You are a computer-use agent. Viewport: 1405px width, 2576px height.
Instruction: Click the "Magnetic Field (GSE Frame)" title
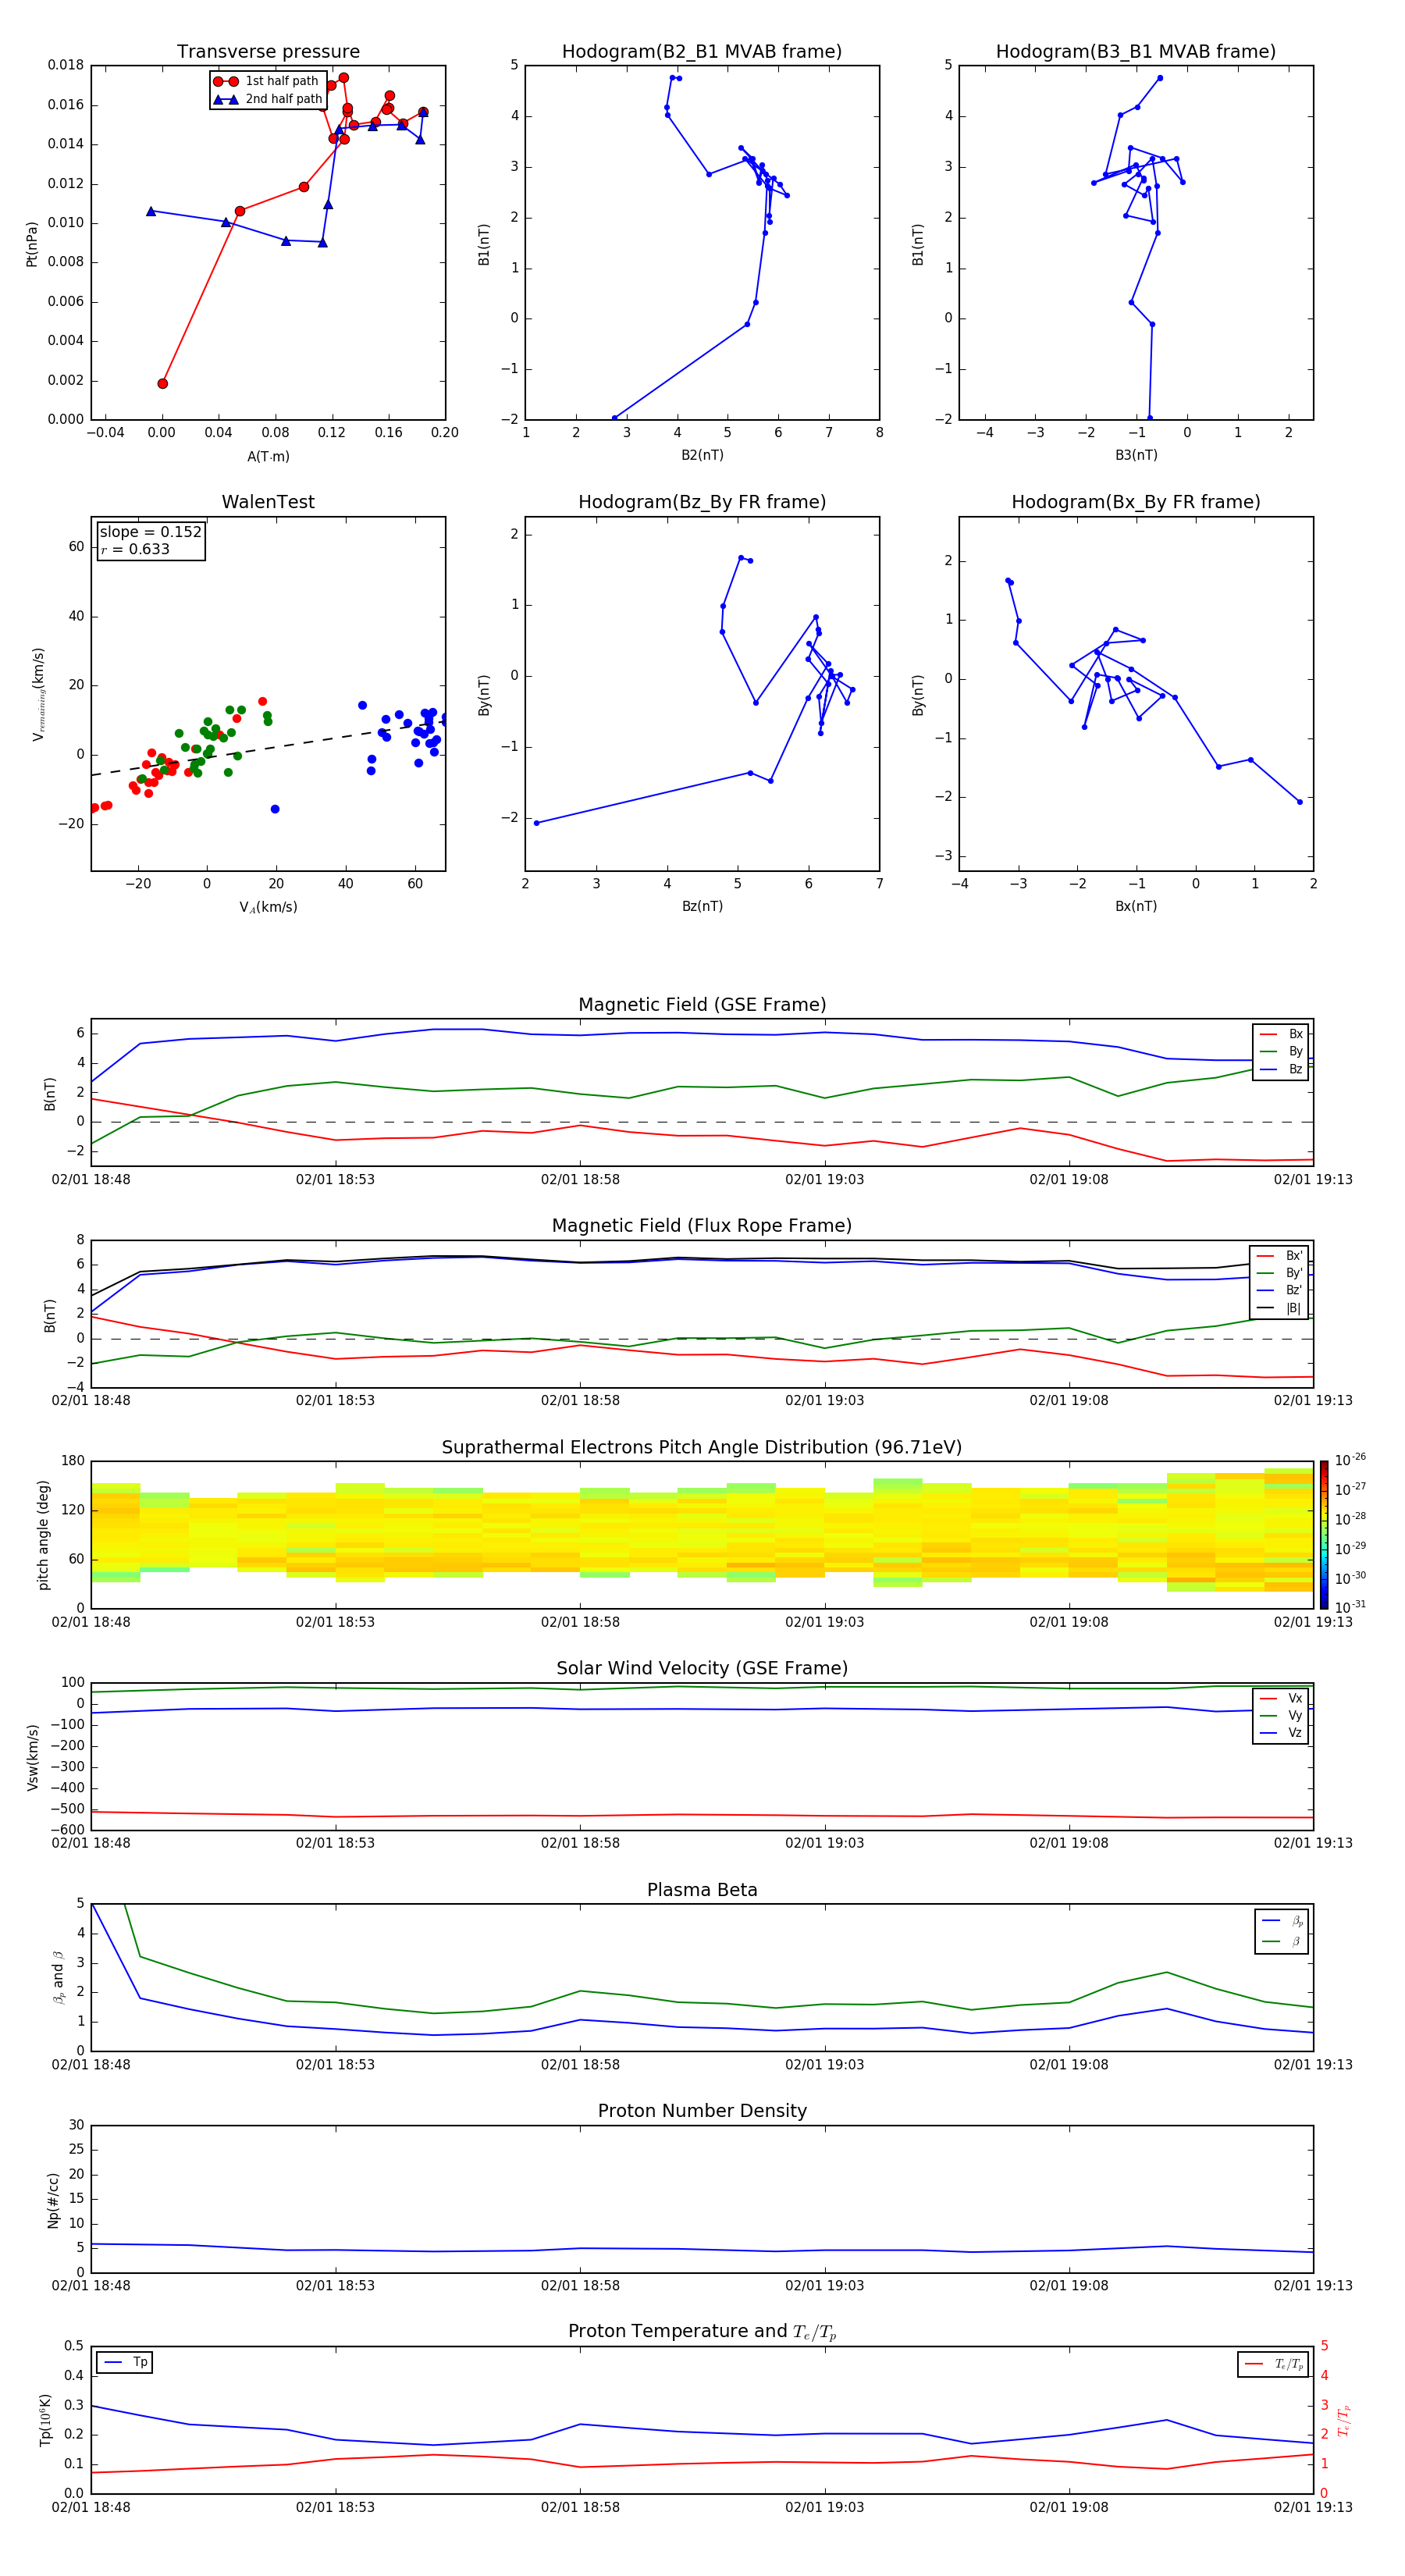702,1005
